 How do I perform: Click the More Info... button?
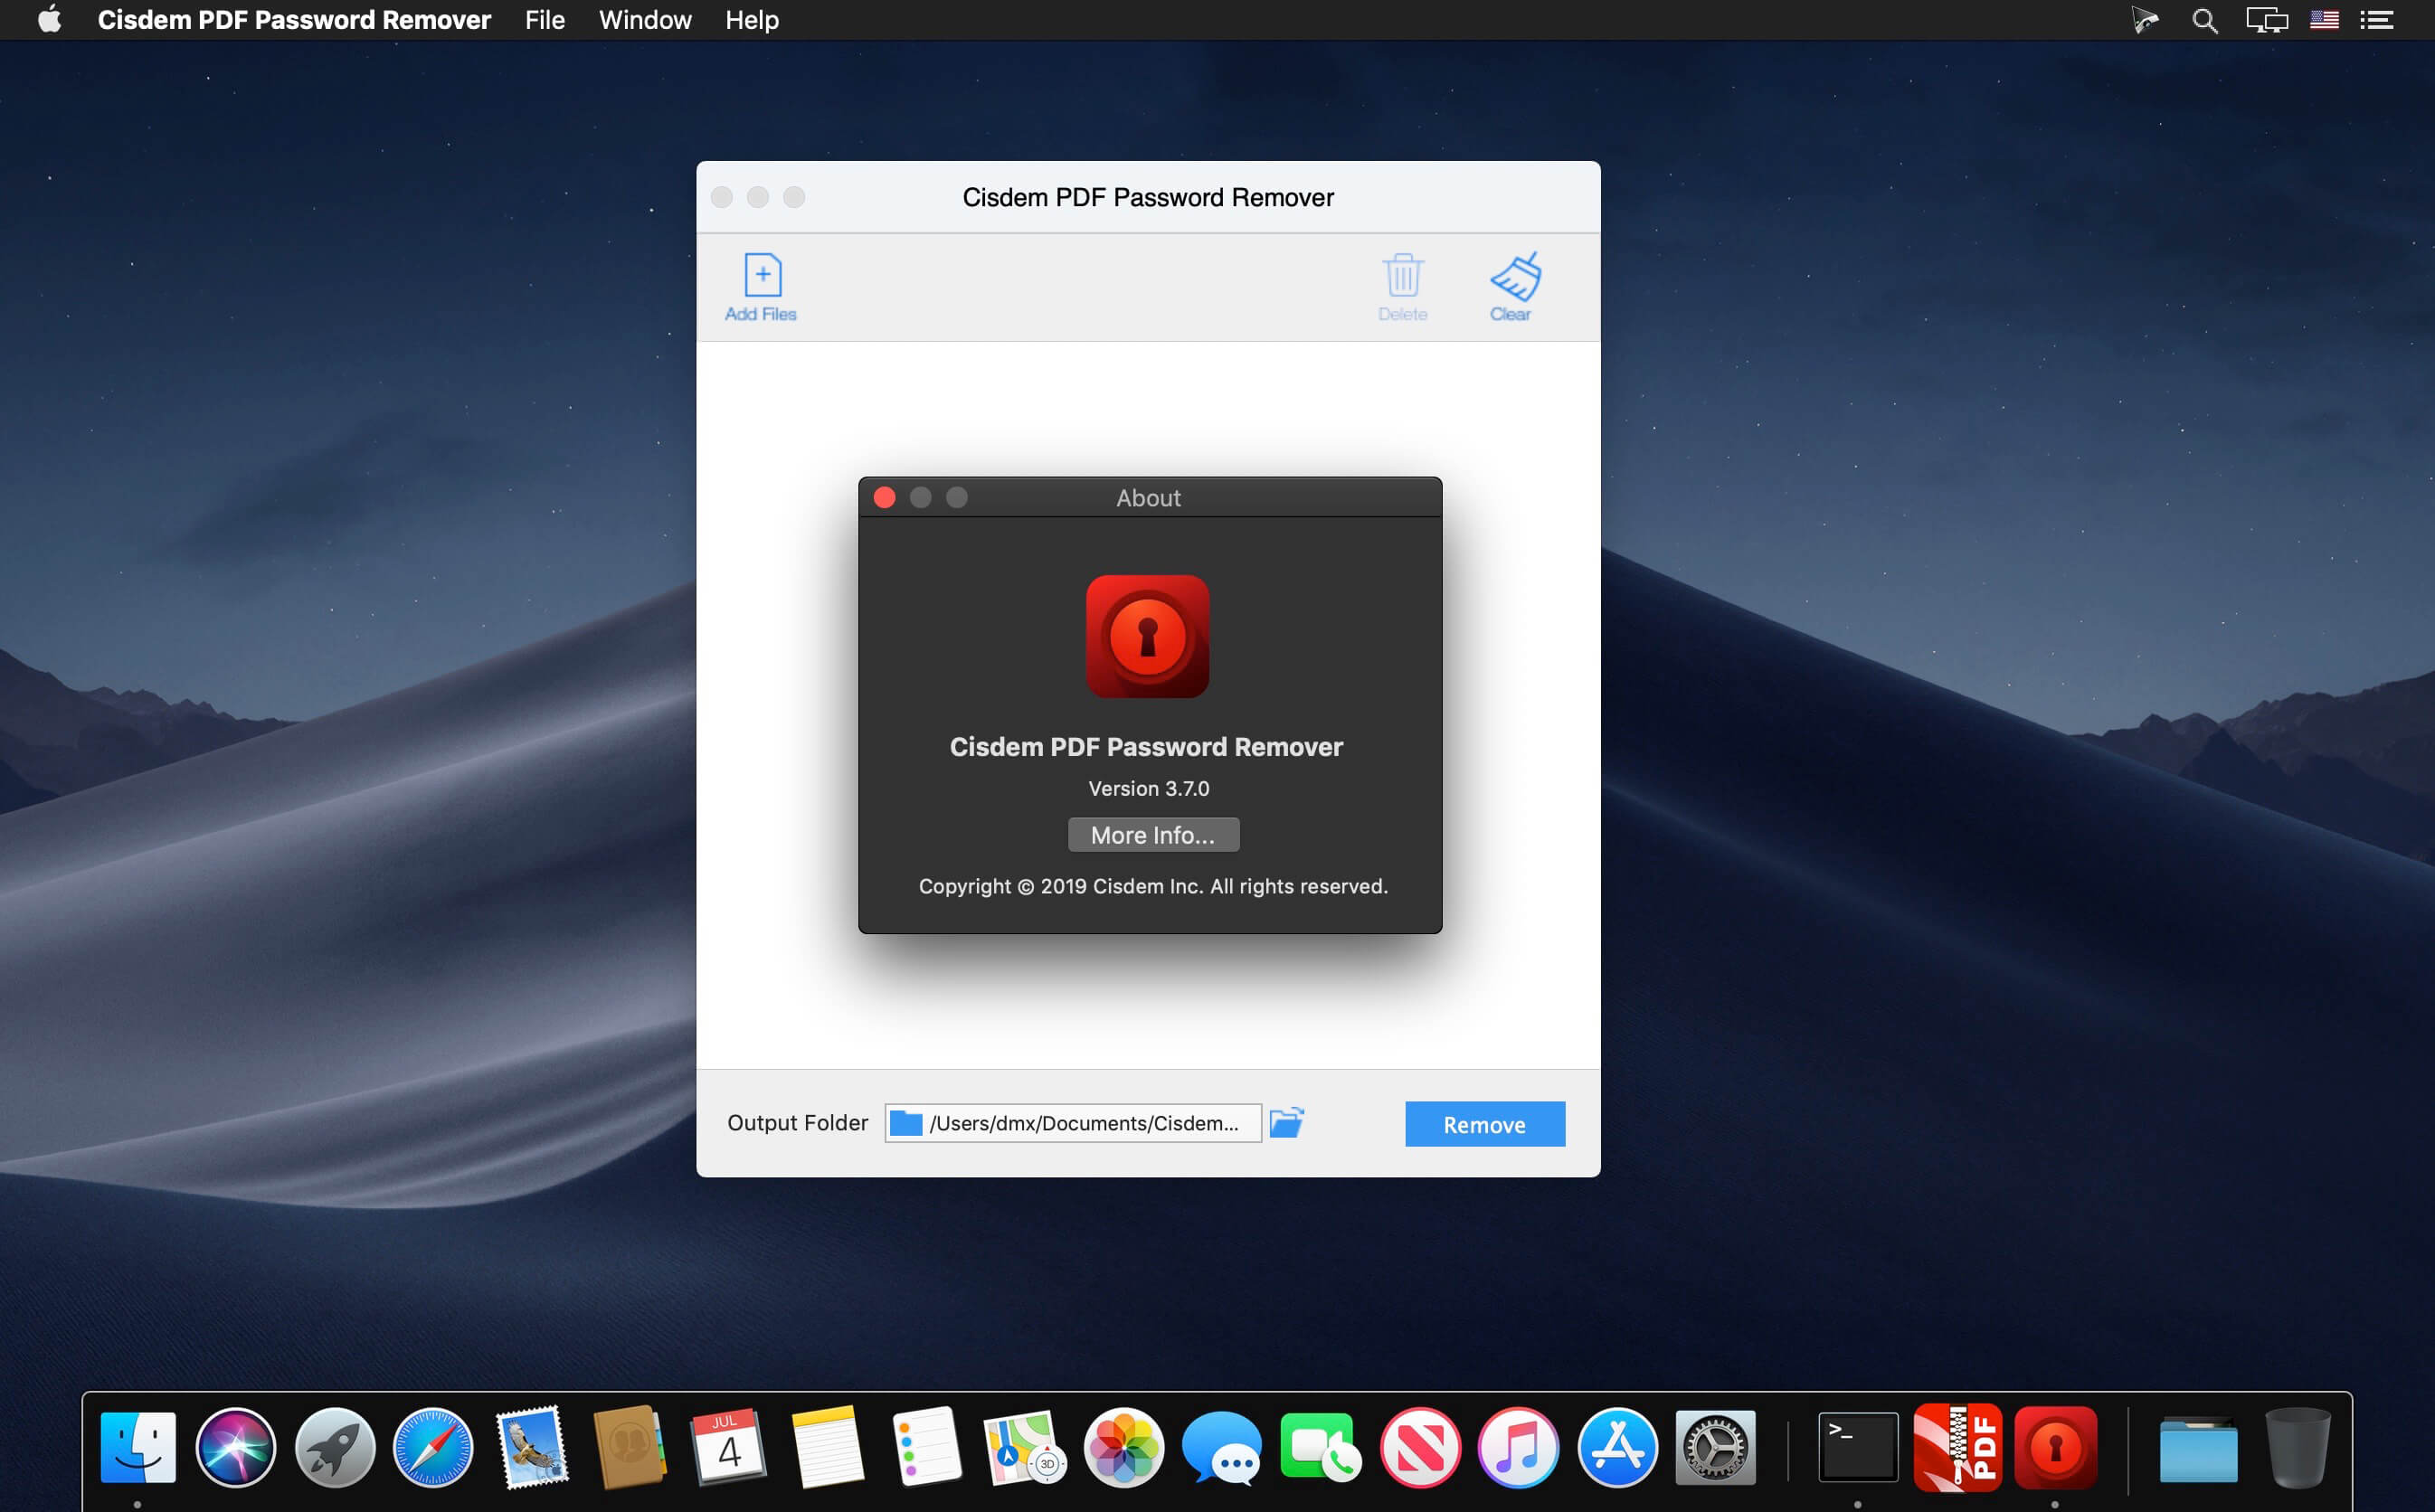1152,835
